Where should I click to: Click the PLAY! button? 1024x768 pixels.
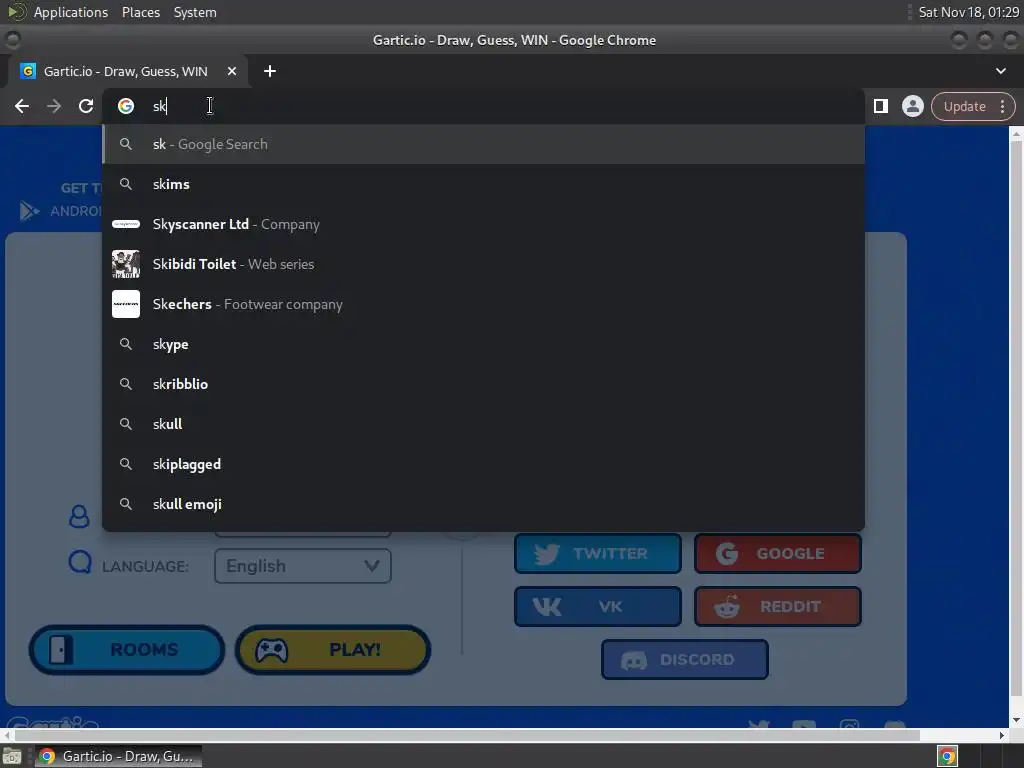333,650
